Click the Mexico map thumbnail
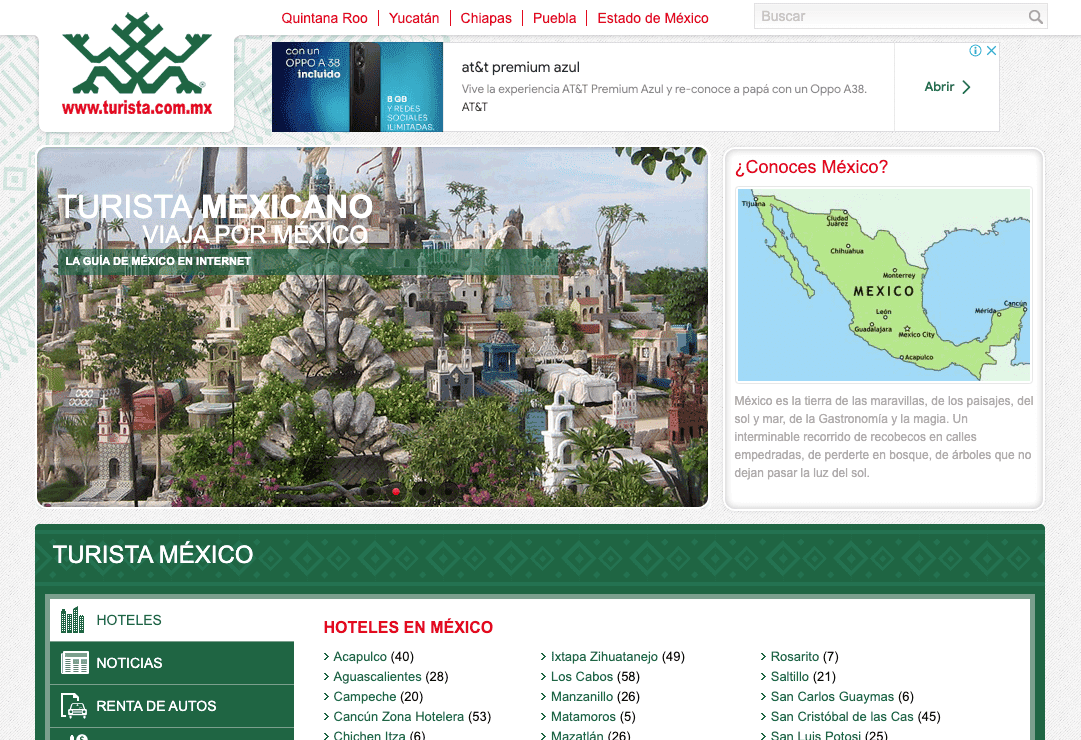The height and width of the screenshot is (740, 1081). coord(883,285)
